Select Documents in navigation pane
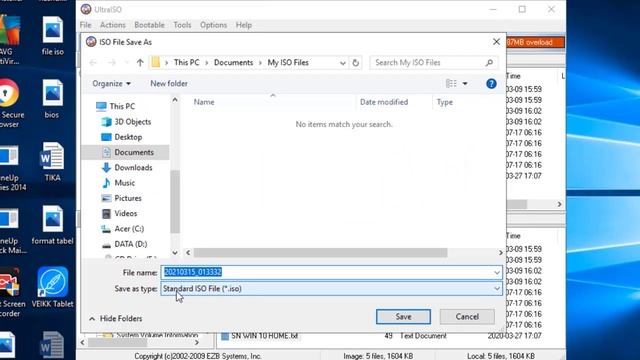 click(x=127, y=152)
